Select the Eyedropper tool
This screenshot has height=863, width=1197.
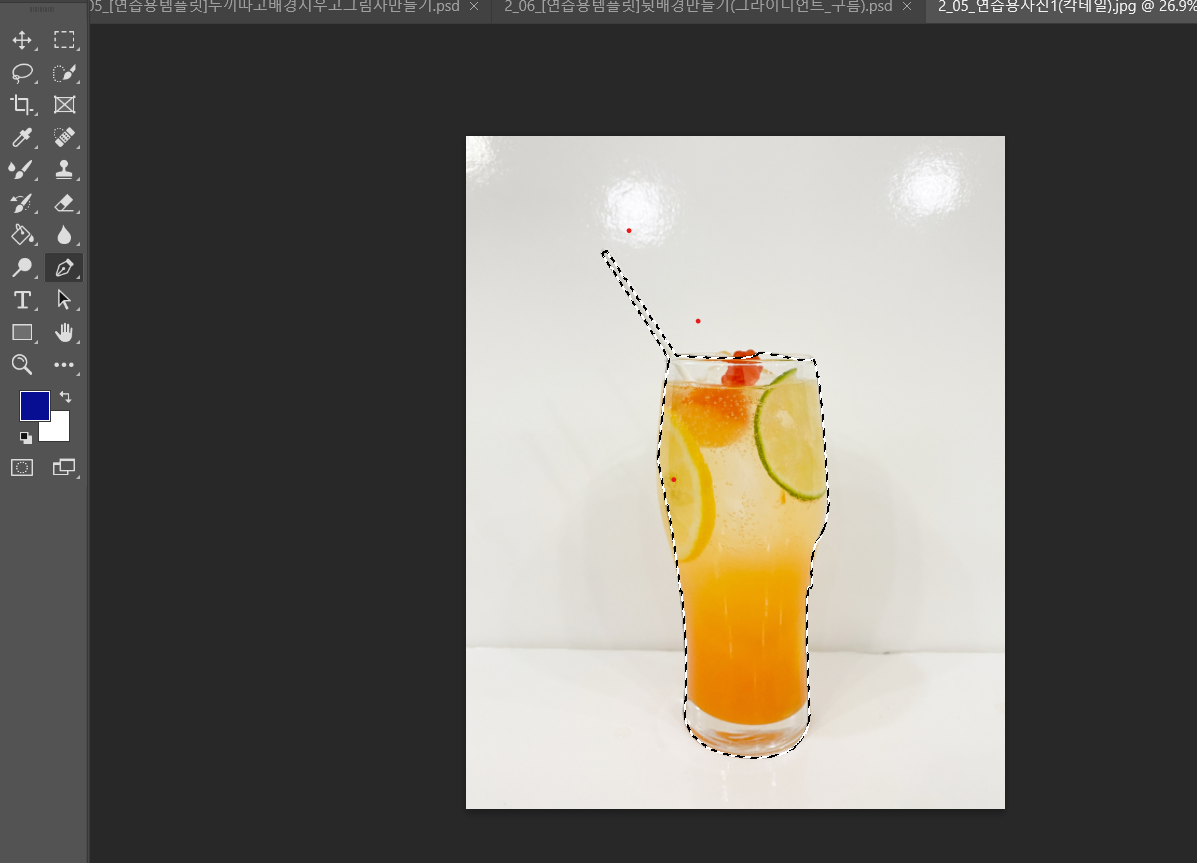point(22,137)
